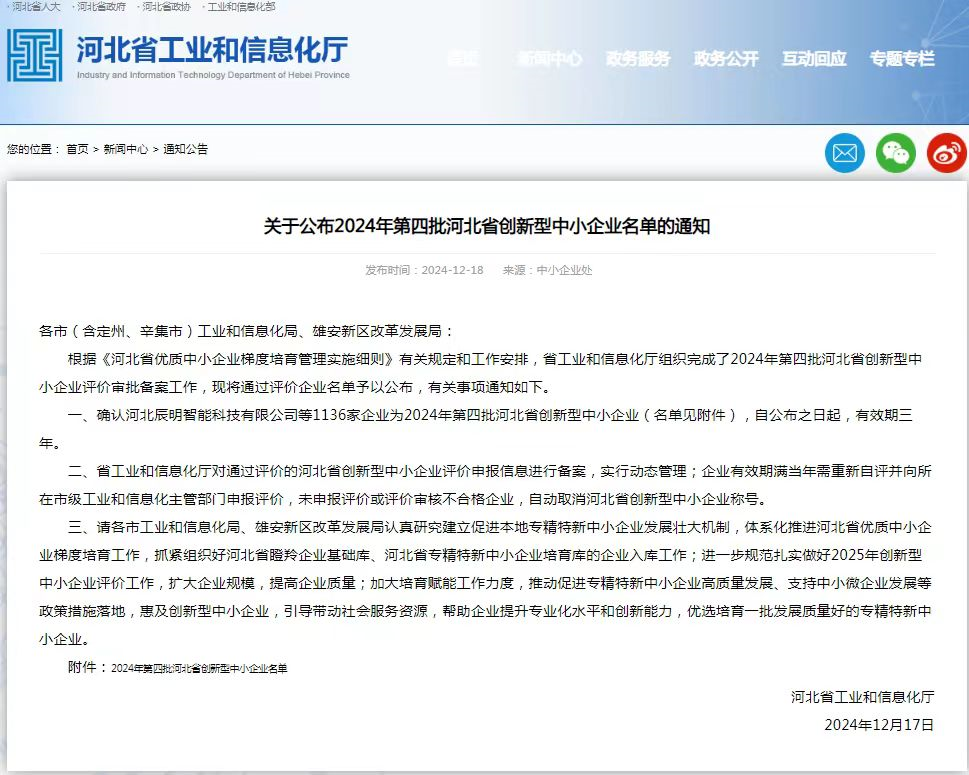This screenshot has height=775, width=969.
Task: Click the green WeChat share icon
Action: tap(896, 153)
